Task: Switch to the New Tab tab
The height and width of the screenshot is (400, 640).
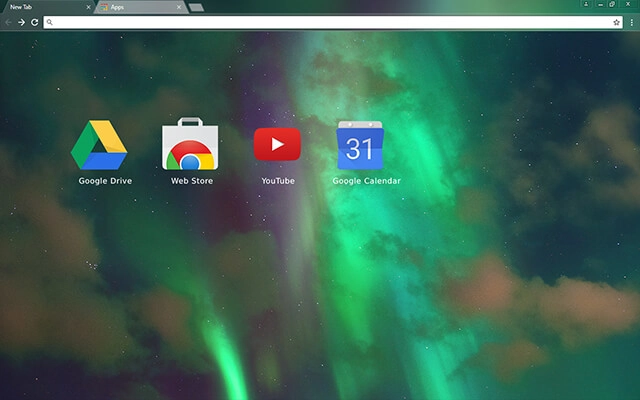Action: tap(47, 7)
